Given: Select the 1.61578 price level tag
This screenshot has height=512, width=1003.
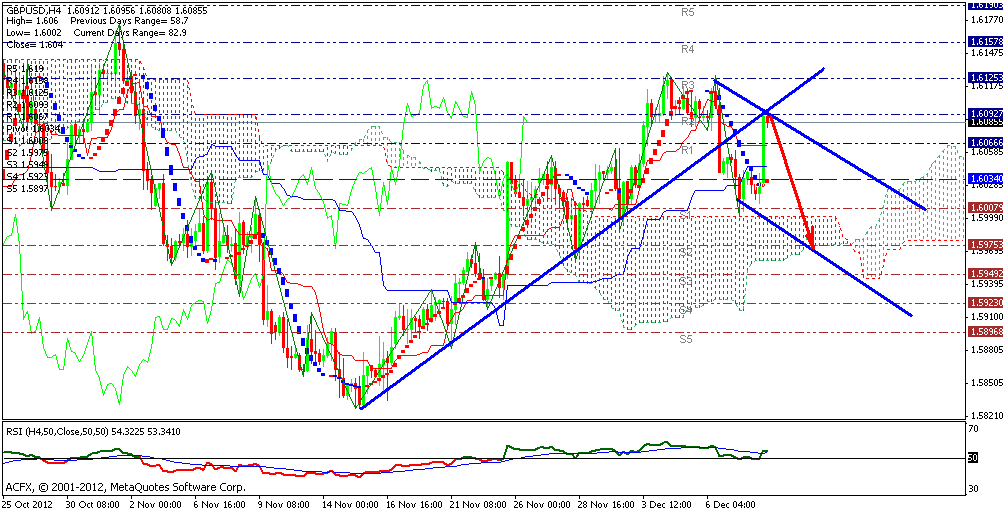Looking at the screenshot, I should pos(984,41).
